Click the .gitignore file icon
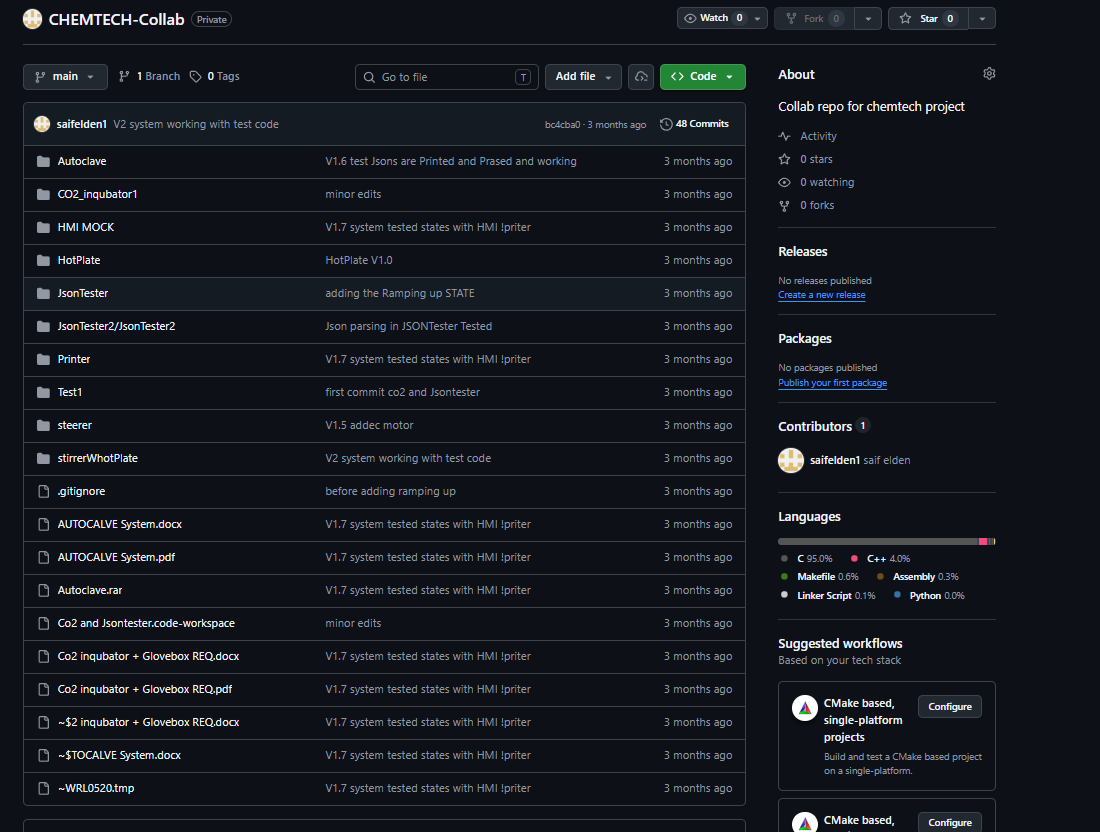1100x832 pixels. [43, 491]
